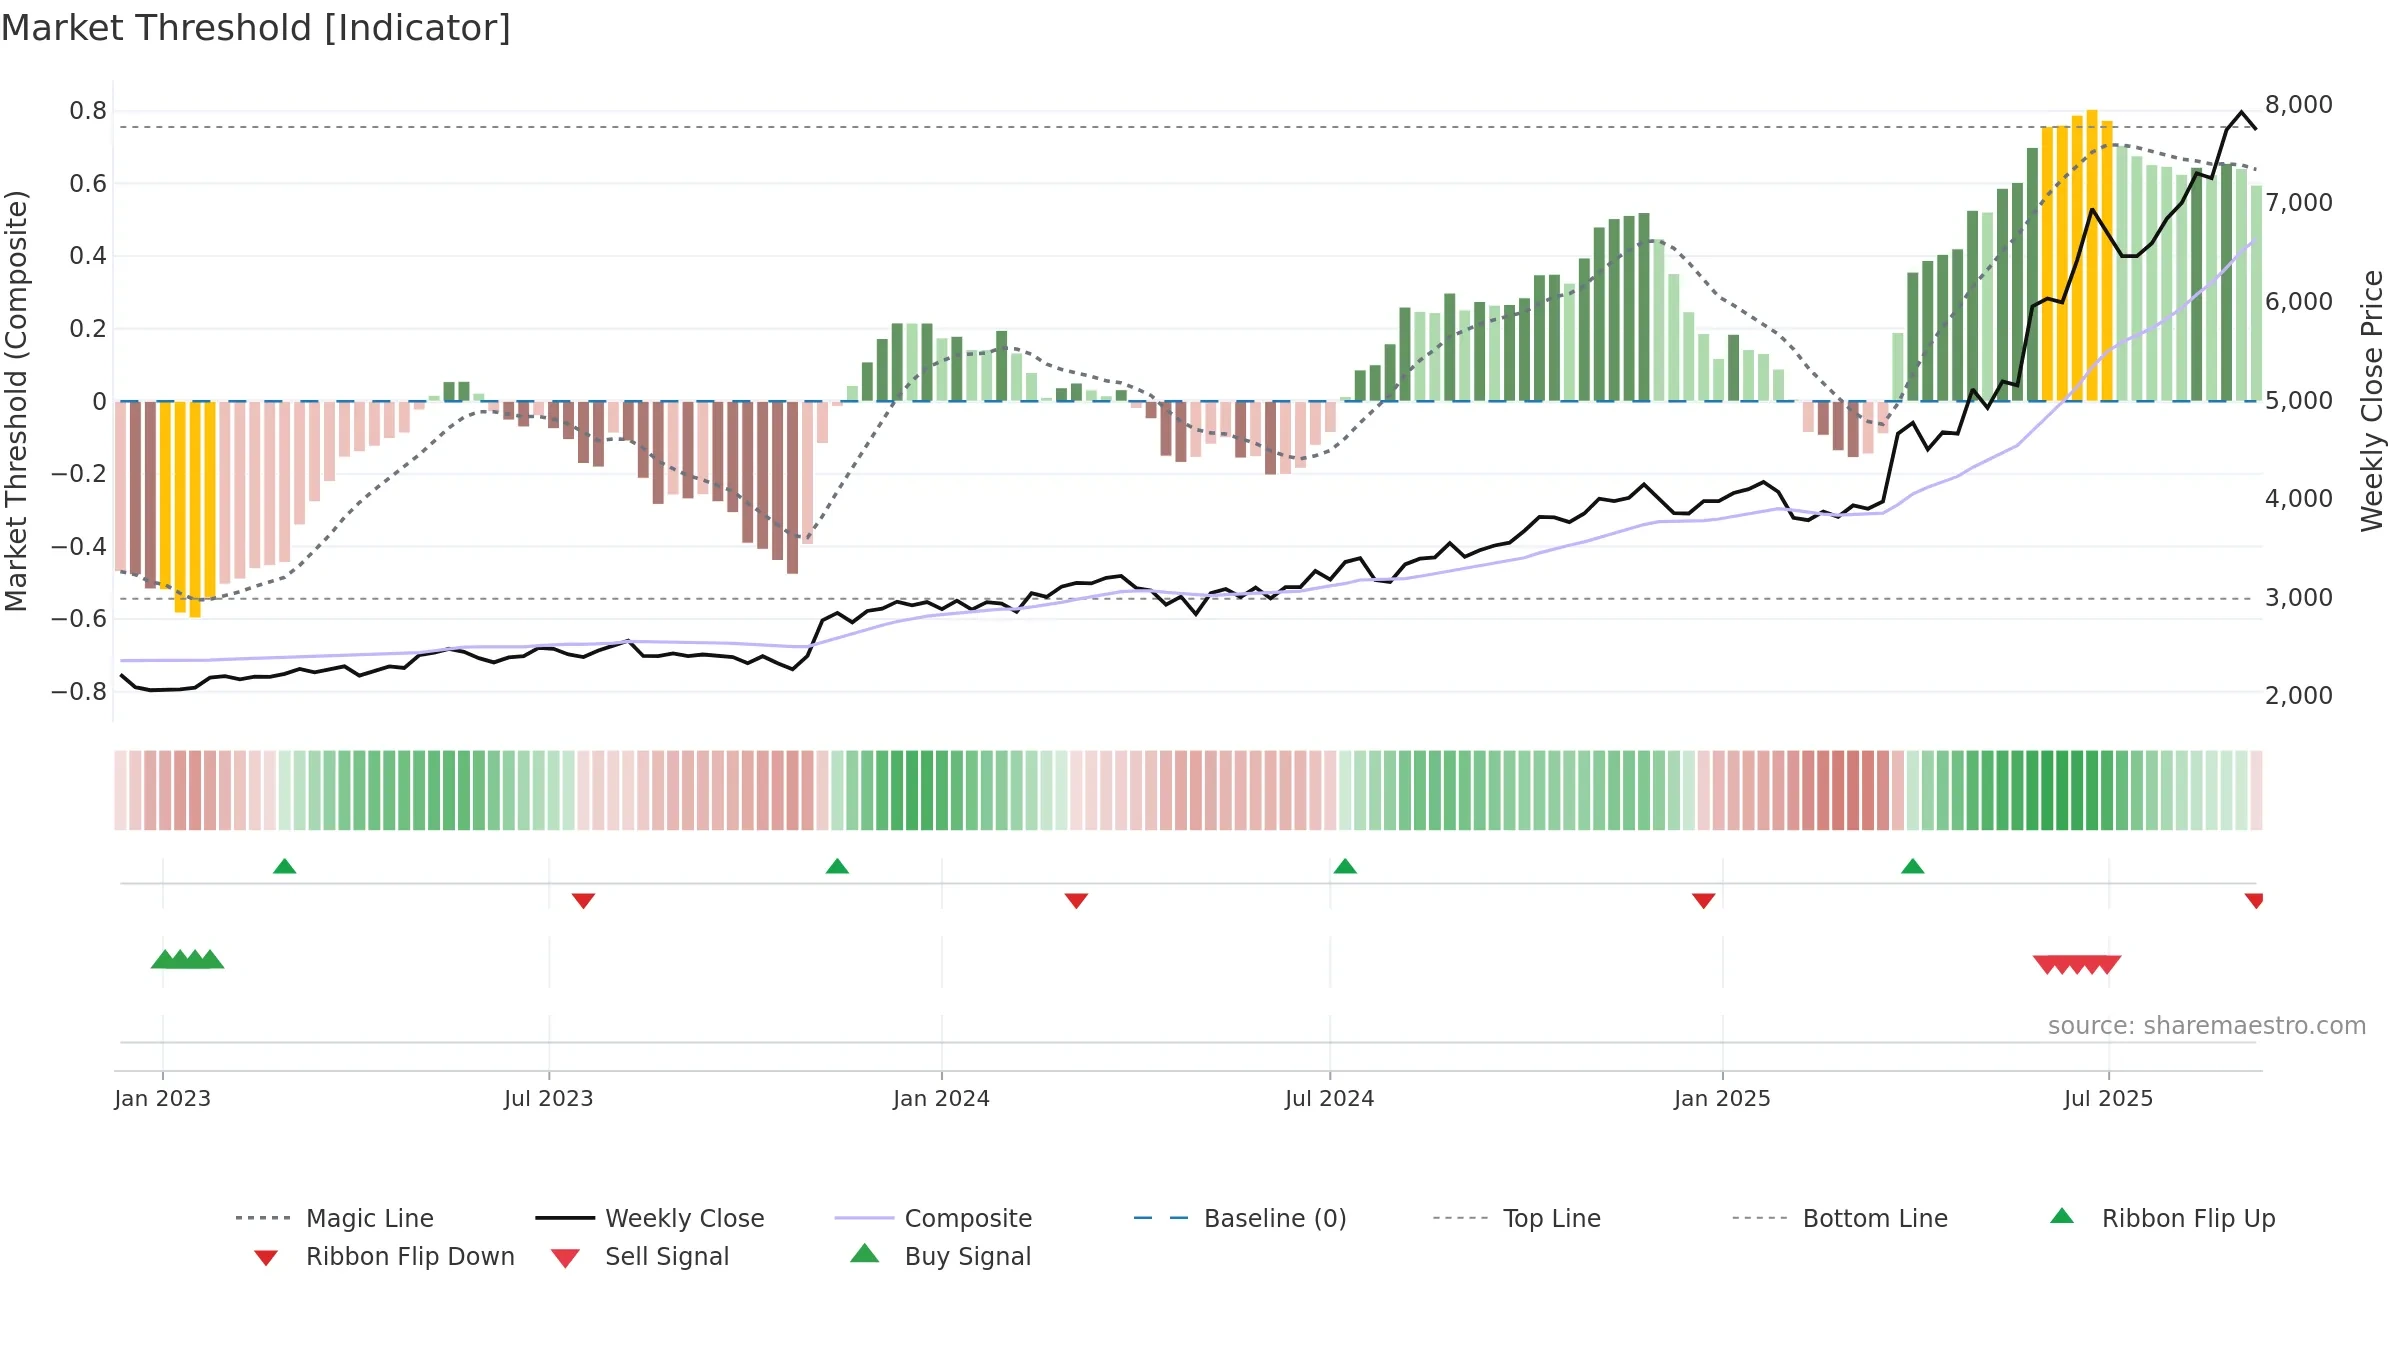Click the Jul 2024 x-axis label
Screen dimensions: 2400x1350
click(1330, 1099)
